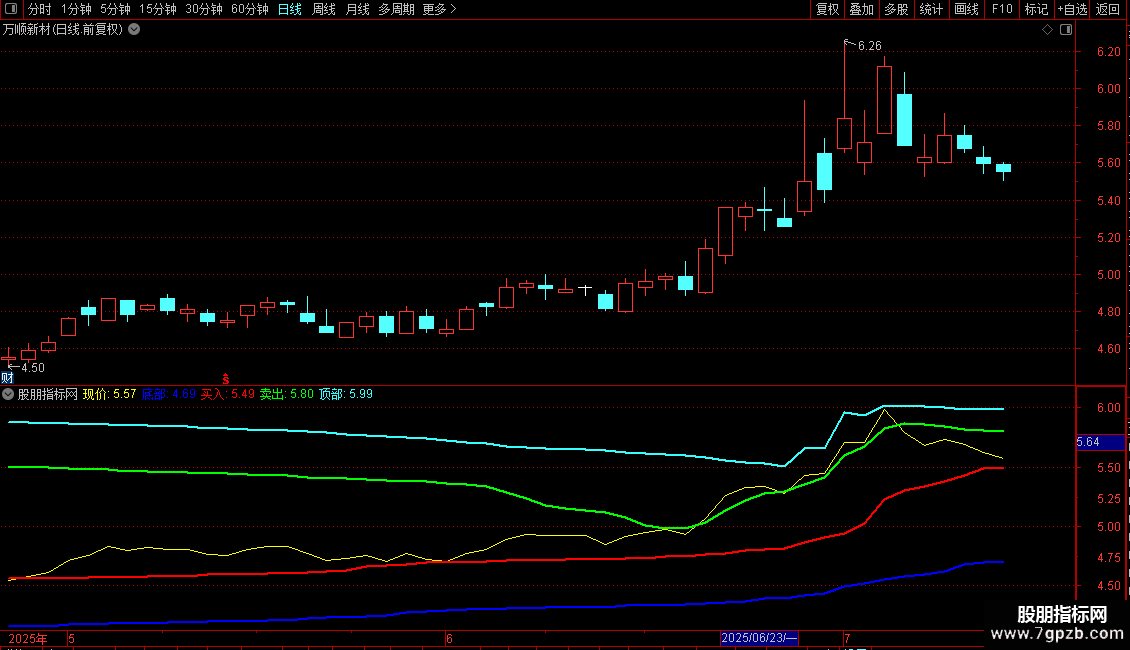Select the 1分钟 period
The image size is (1130, 650).
(76, 9)
